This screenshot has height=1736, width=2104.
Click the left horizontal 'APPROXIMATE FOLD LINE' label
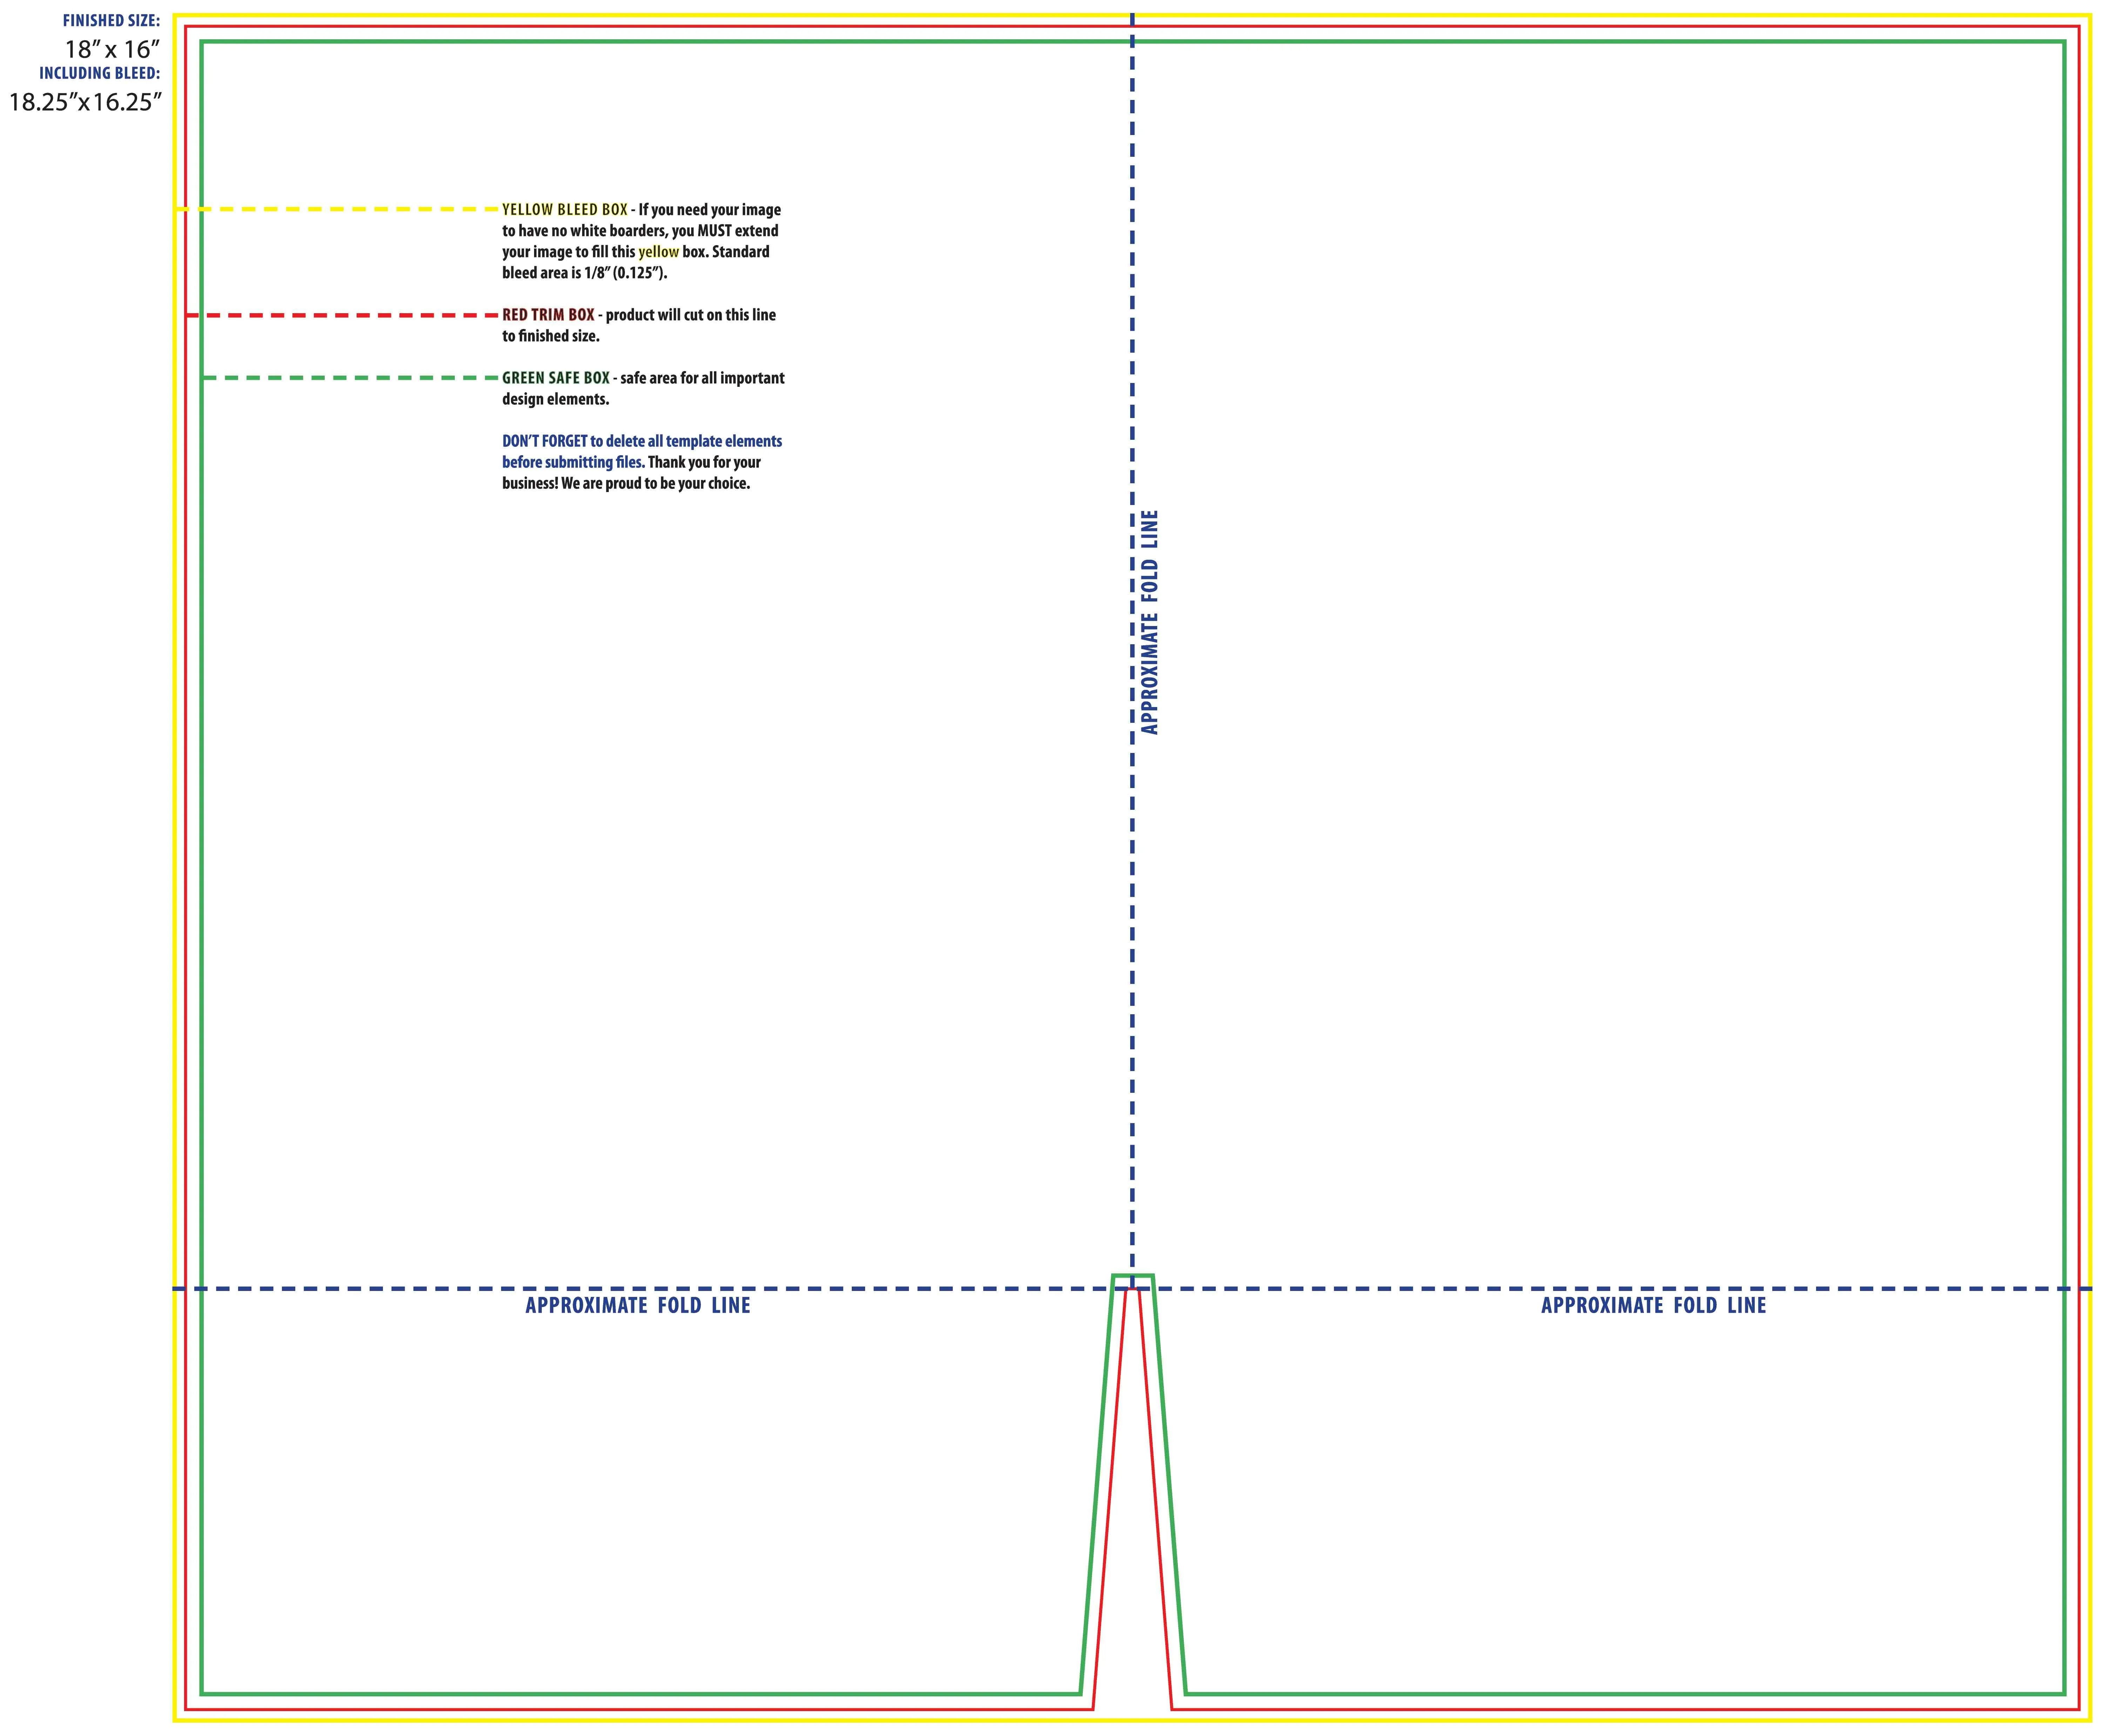point(638,1305)
